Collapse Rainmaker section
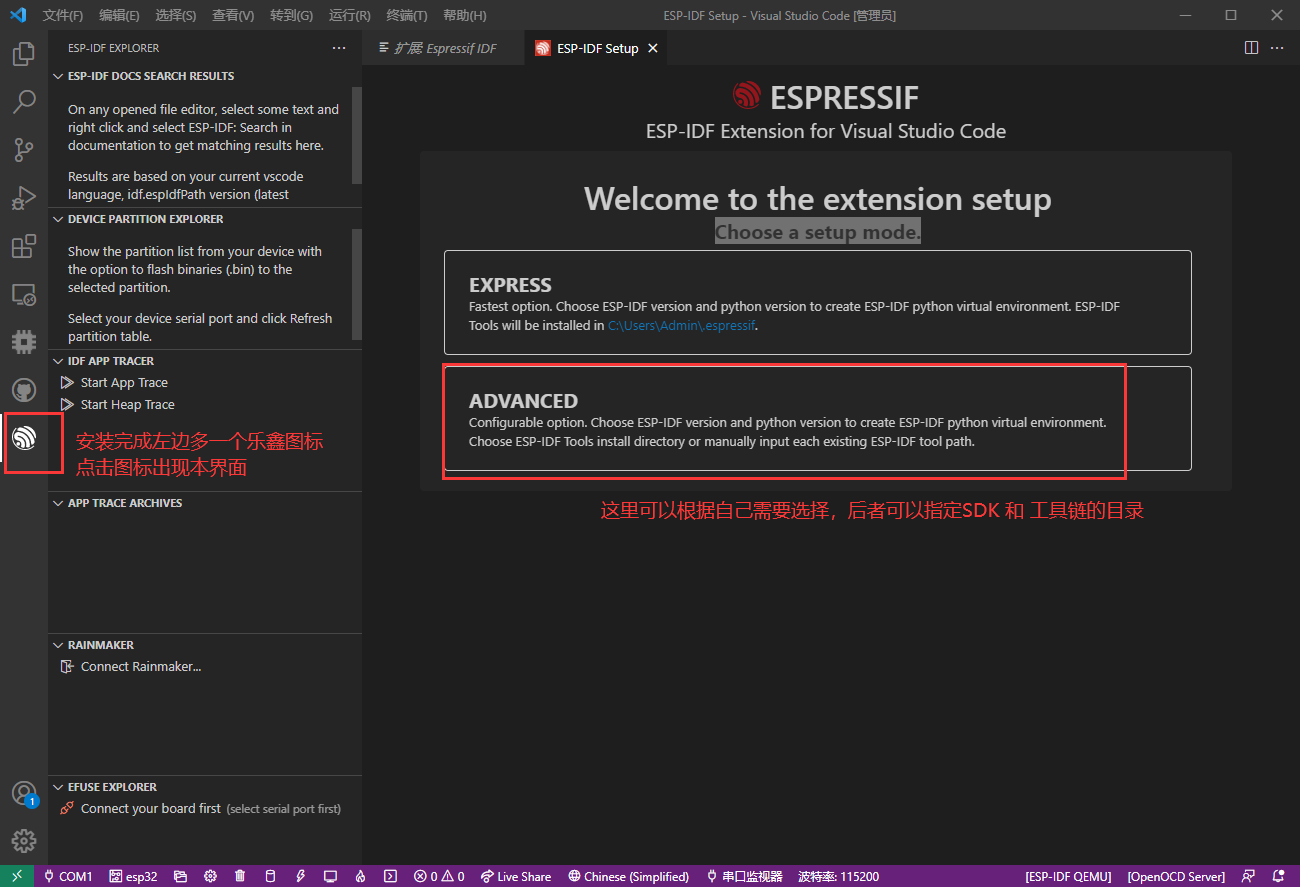1300x887 pixels. click(205, 645)
